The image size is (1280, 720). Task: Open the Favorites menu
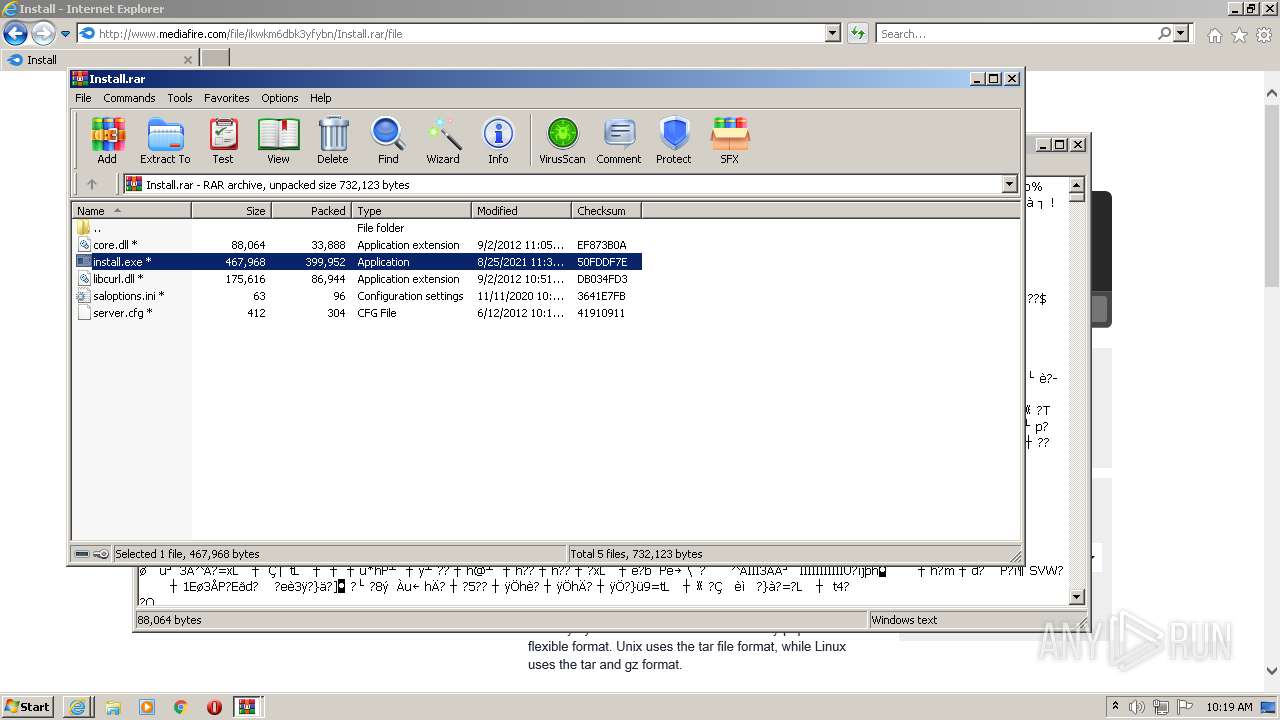[x=227, y=98]
